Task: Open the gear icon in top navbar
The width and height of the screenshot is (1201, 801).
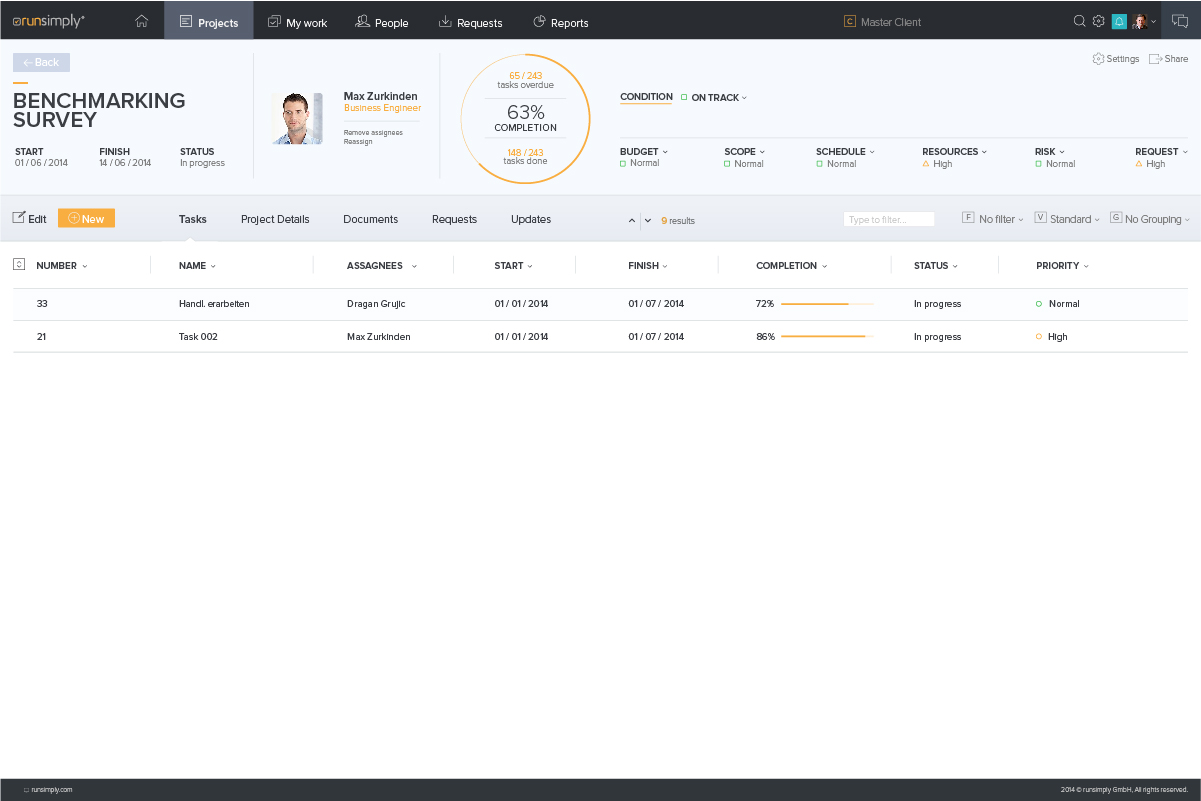Action: [x=1098, y=21]
